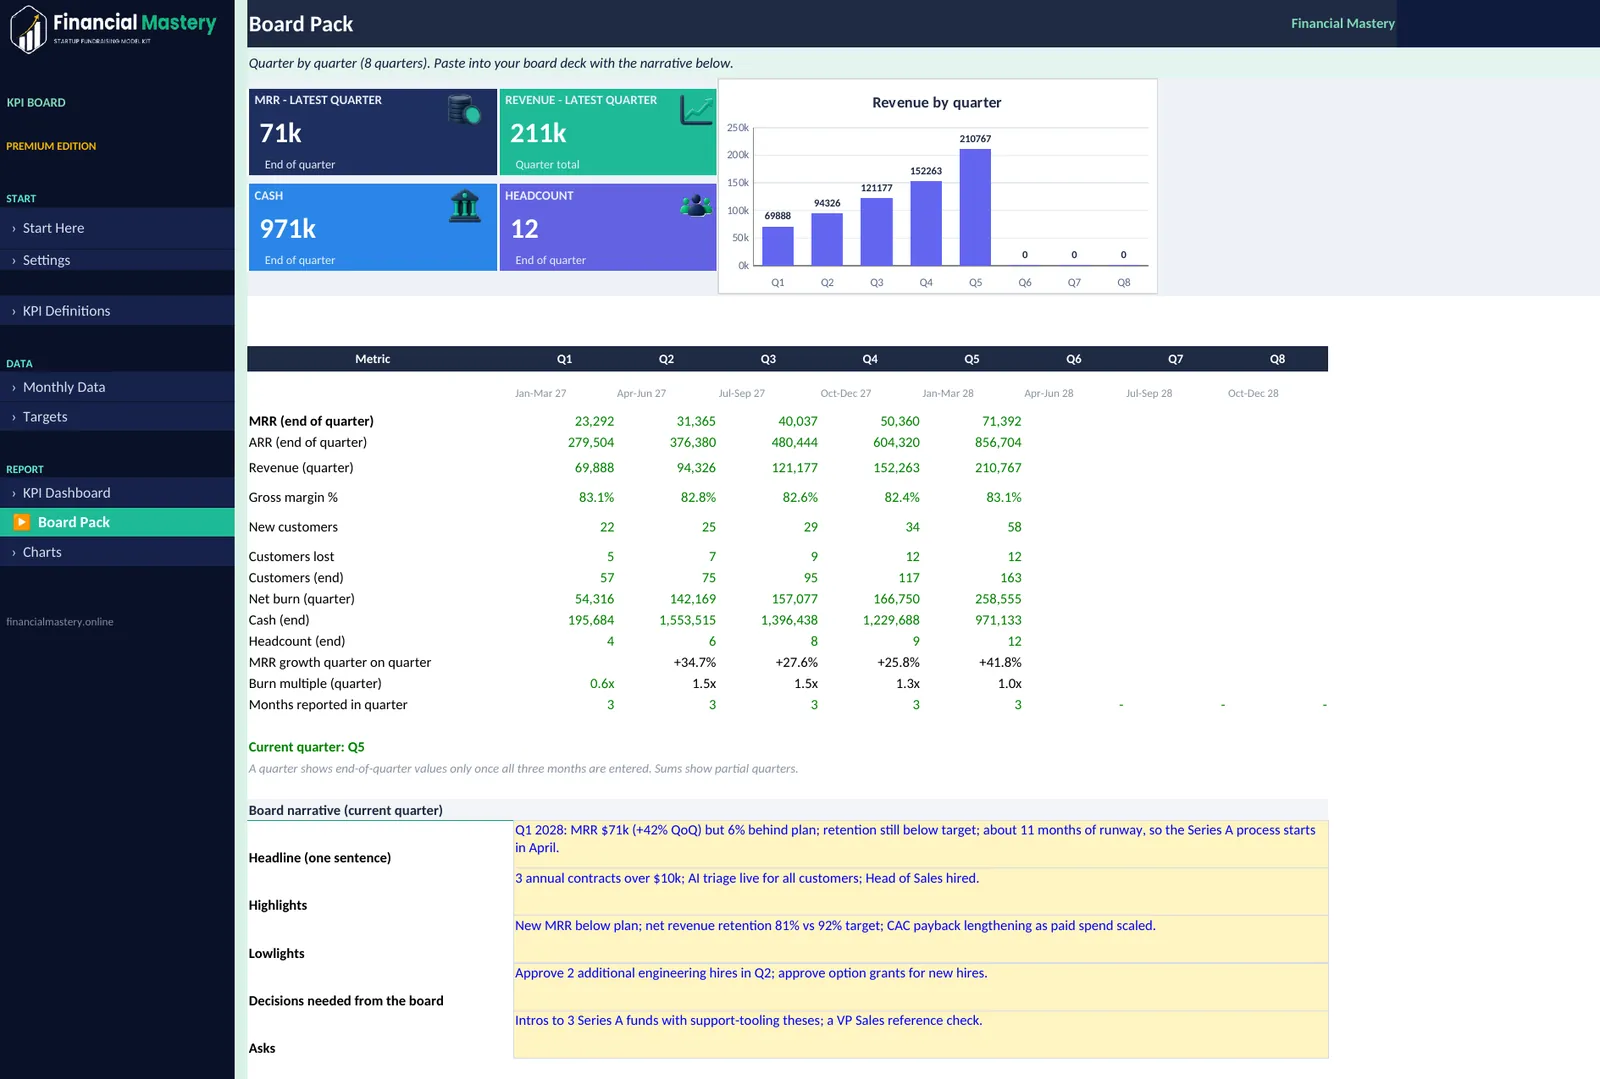Click the Headline narrative input cell
The image size is (1600, 1079).
tap(920, 844)
